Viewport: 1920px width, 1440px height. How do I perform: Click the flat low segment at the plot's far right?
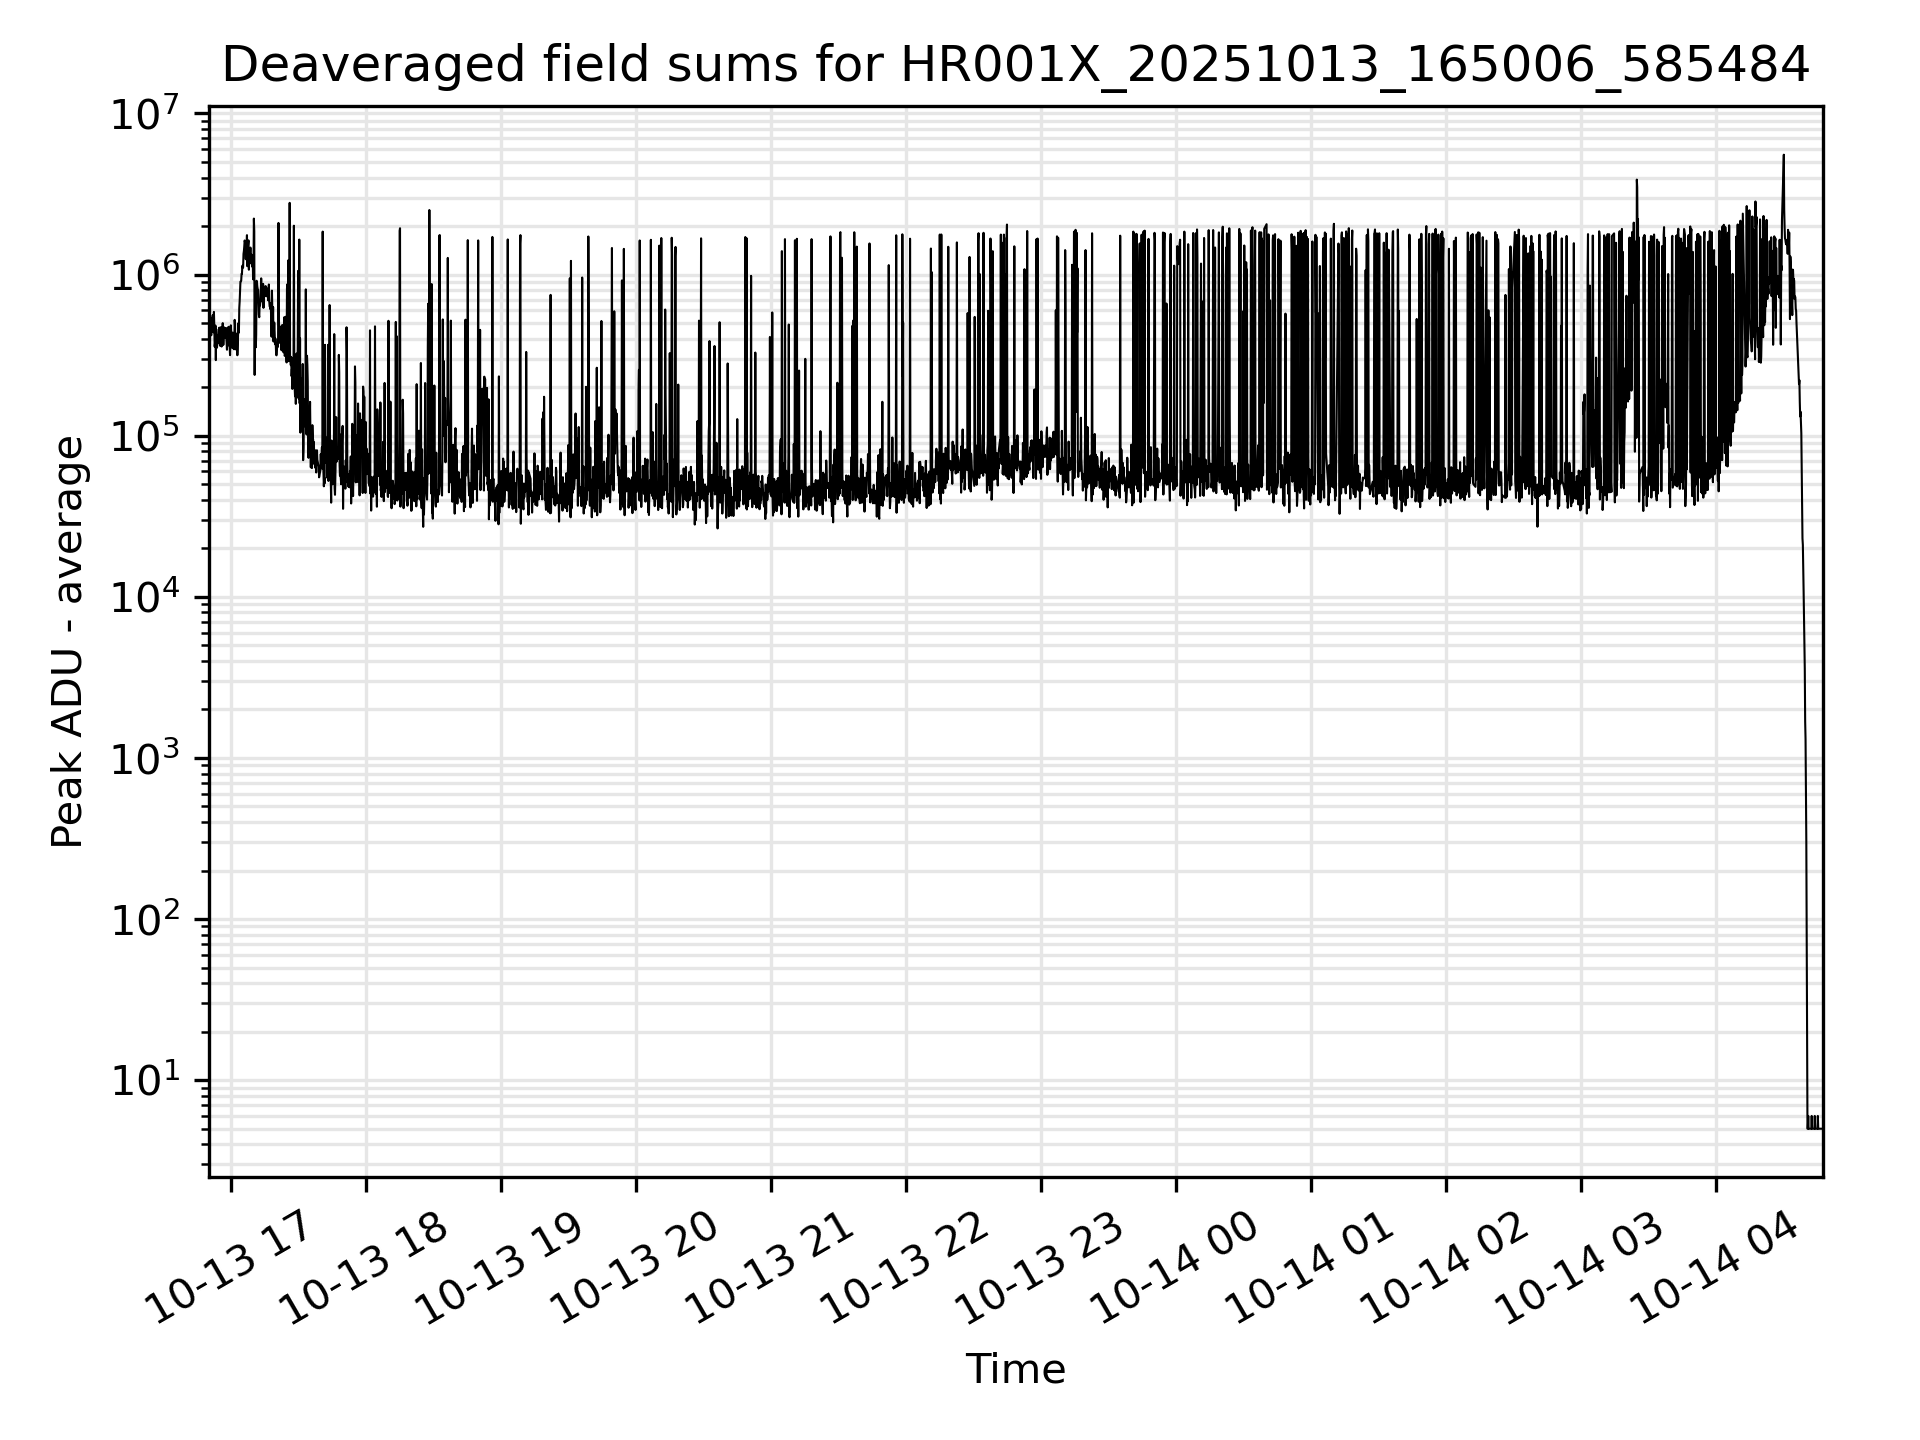[1815, 1127]
